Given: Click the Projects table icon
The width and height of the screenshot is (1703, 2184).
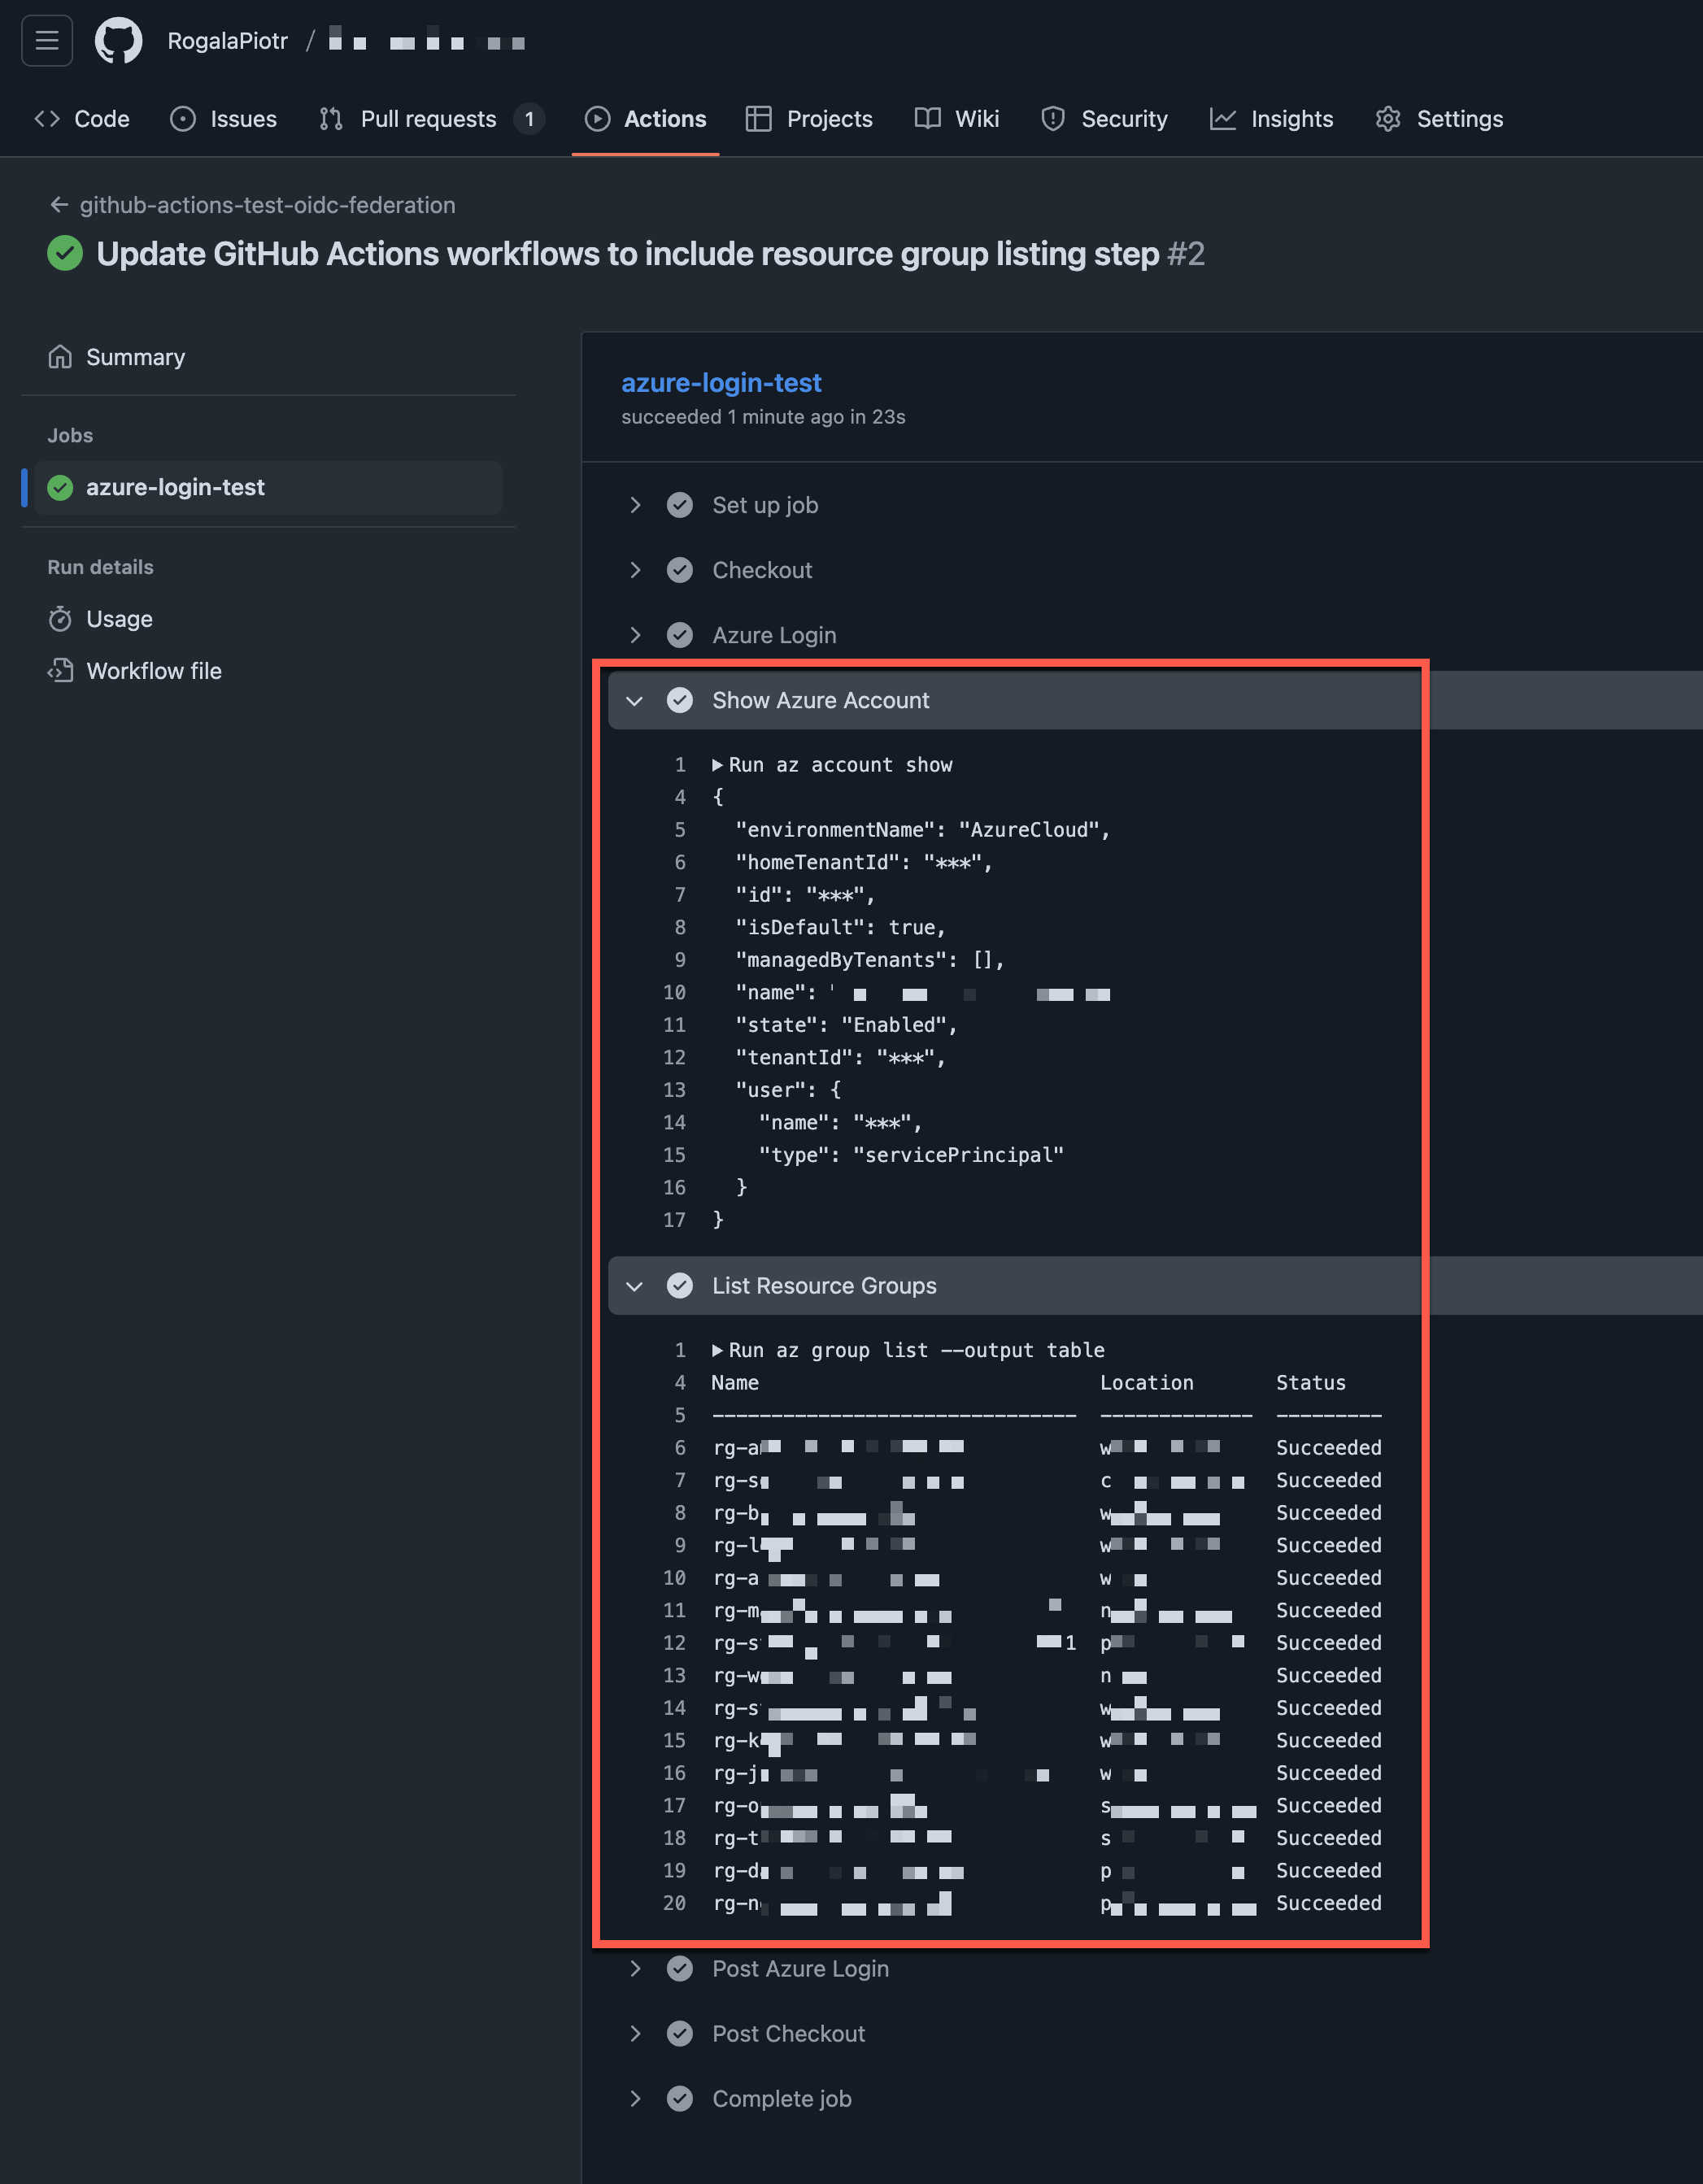Looking at the screenshot, I should pyautogui.click(x=759, y=119).
